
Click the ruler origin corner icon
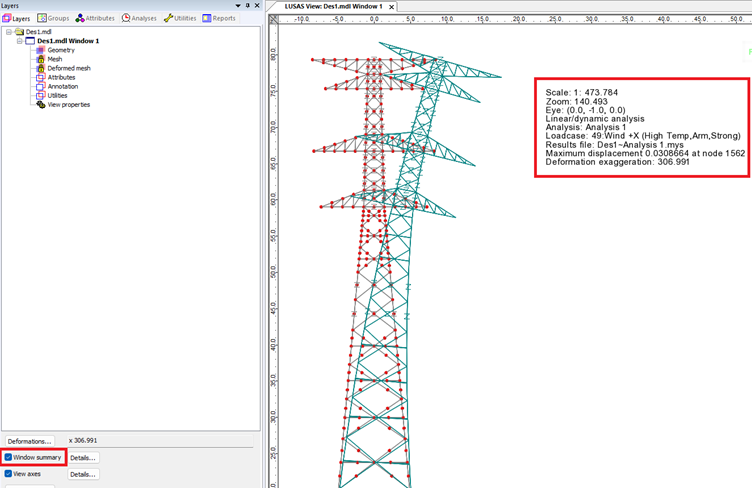(x=273, y=19)
